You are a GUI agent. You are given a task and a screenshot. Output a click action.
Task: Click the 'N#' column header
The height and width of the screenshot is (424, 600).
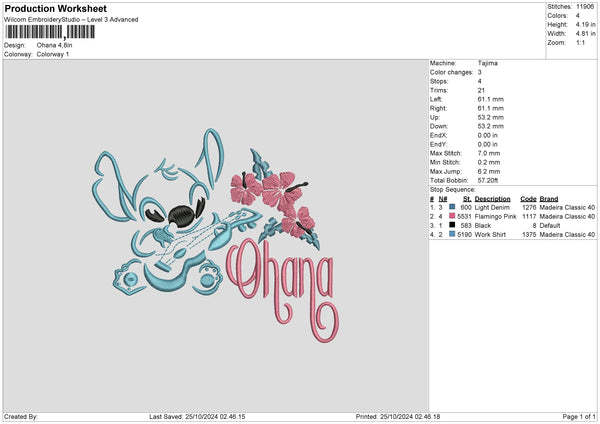point(443,199)
